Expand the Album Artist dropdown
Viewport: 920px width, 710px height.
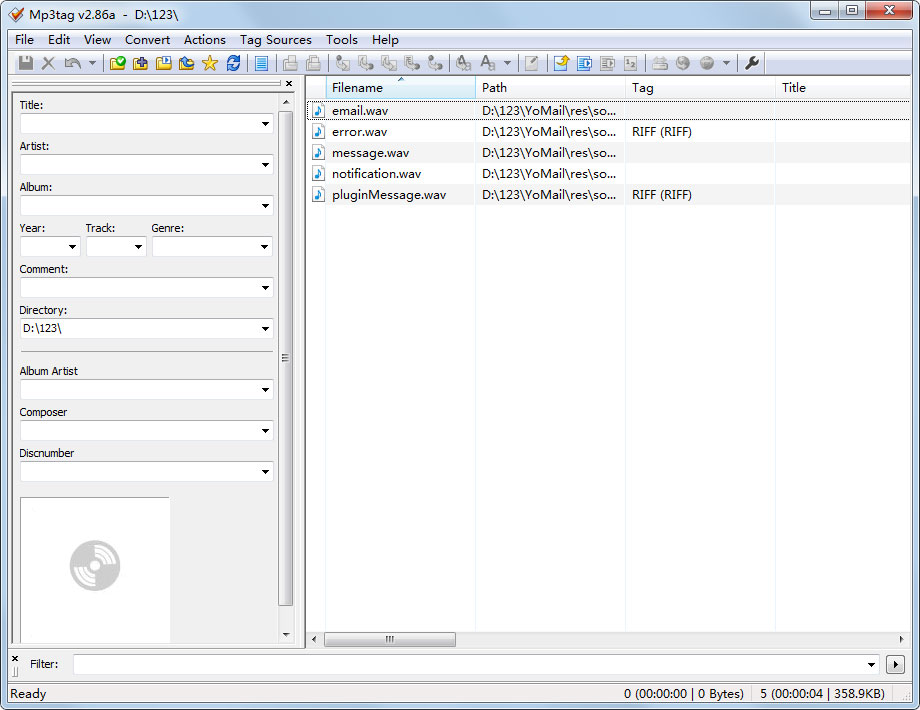tap(265, 390)
